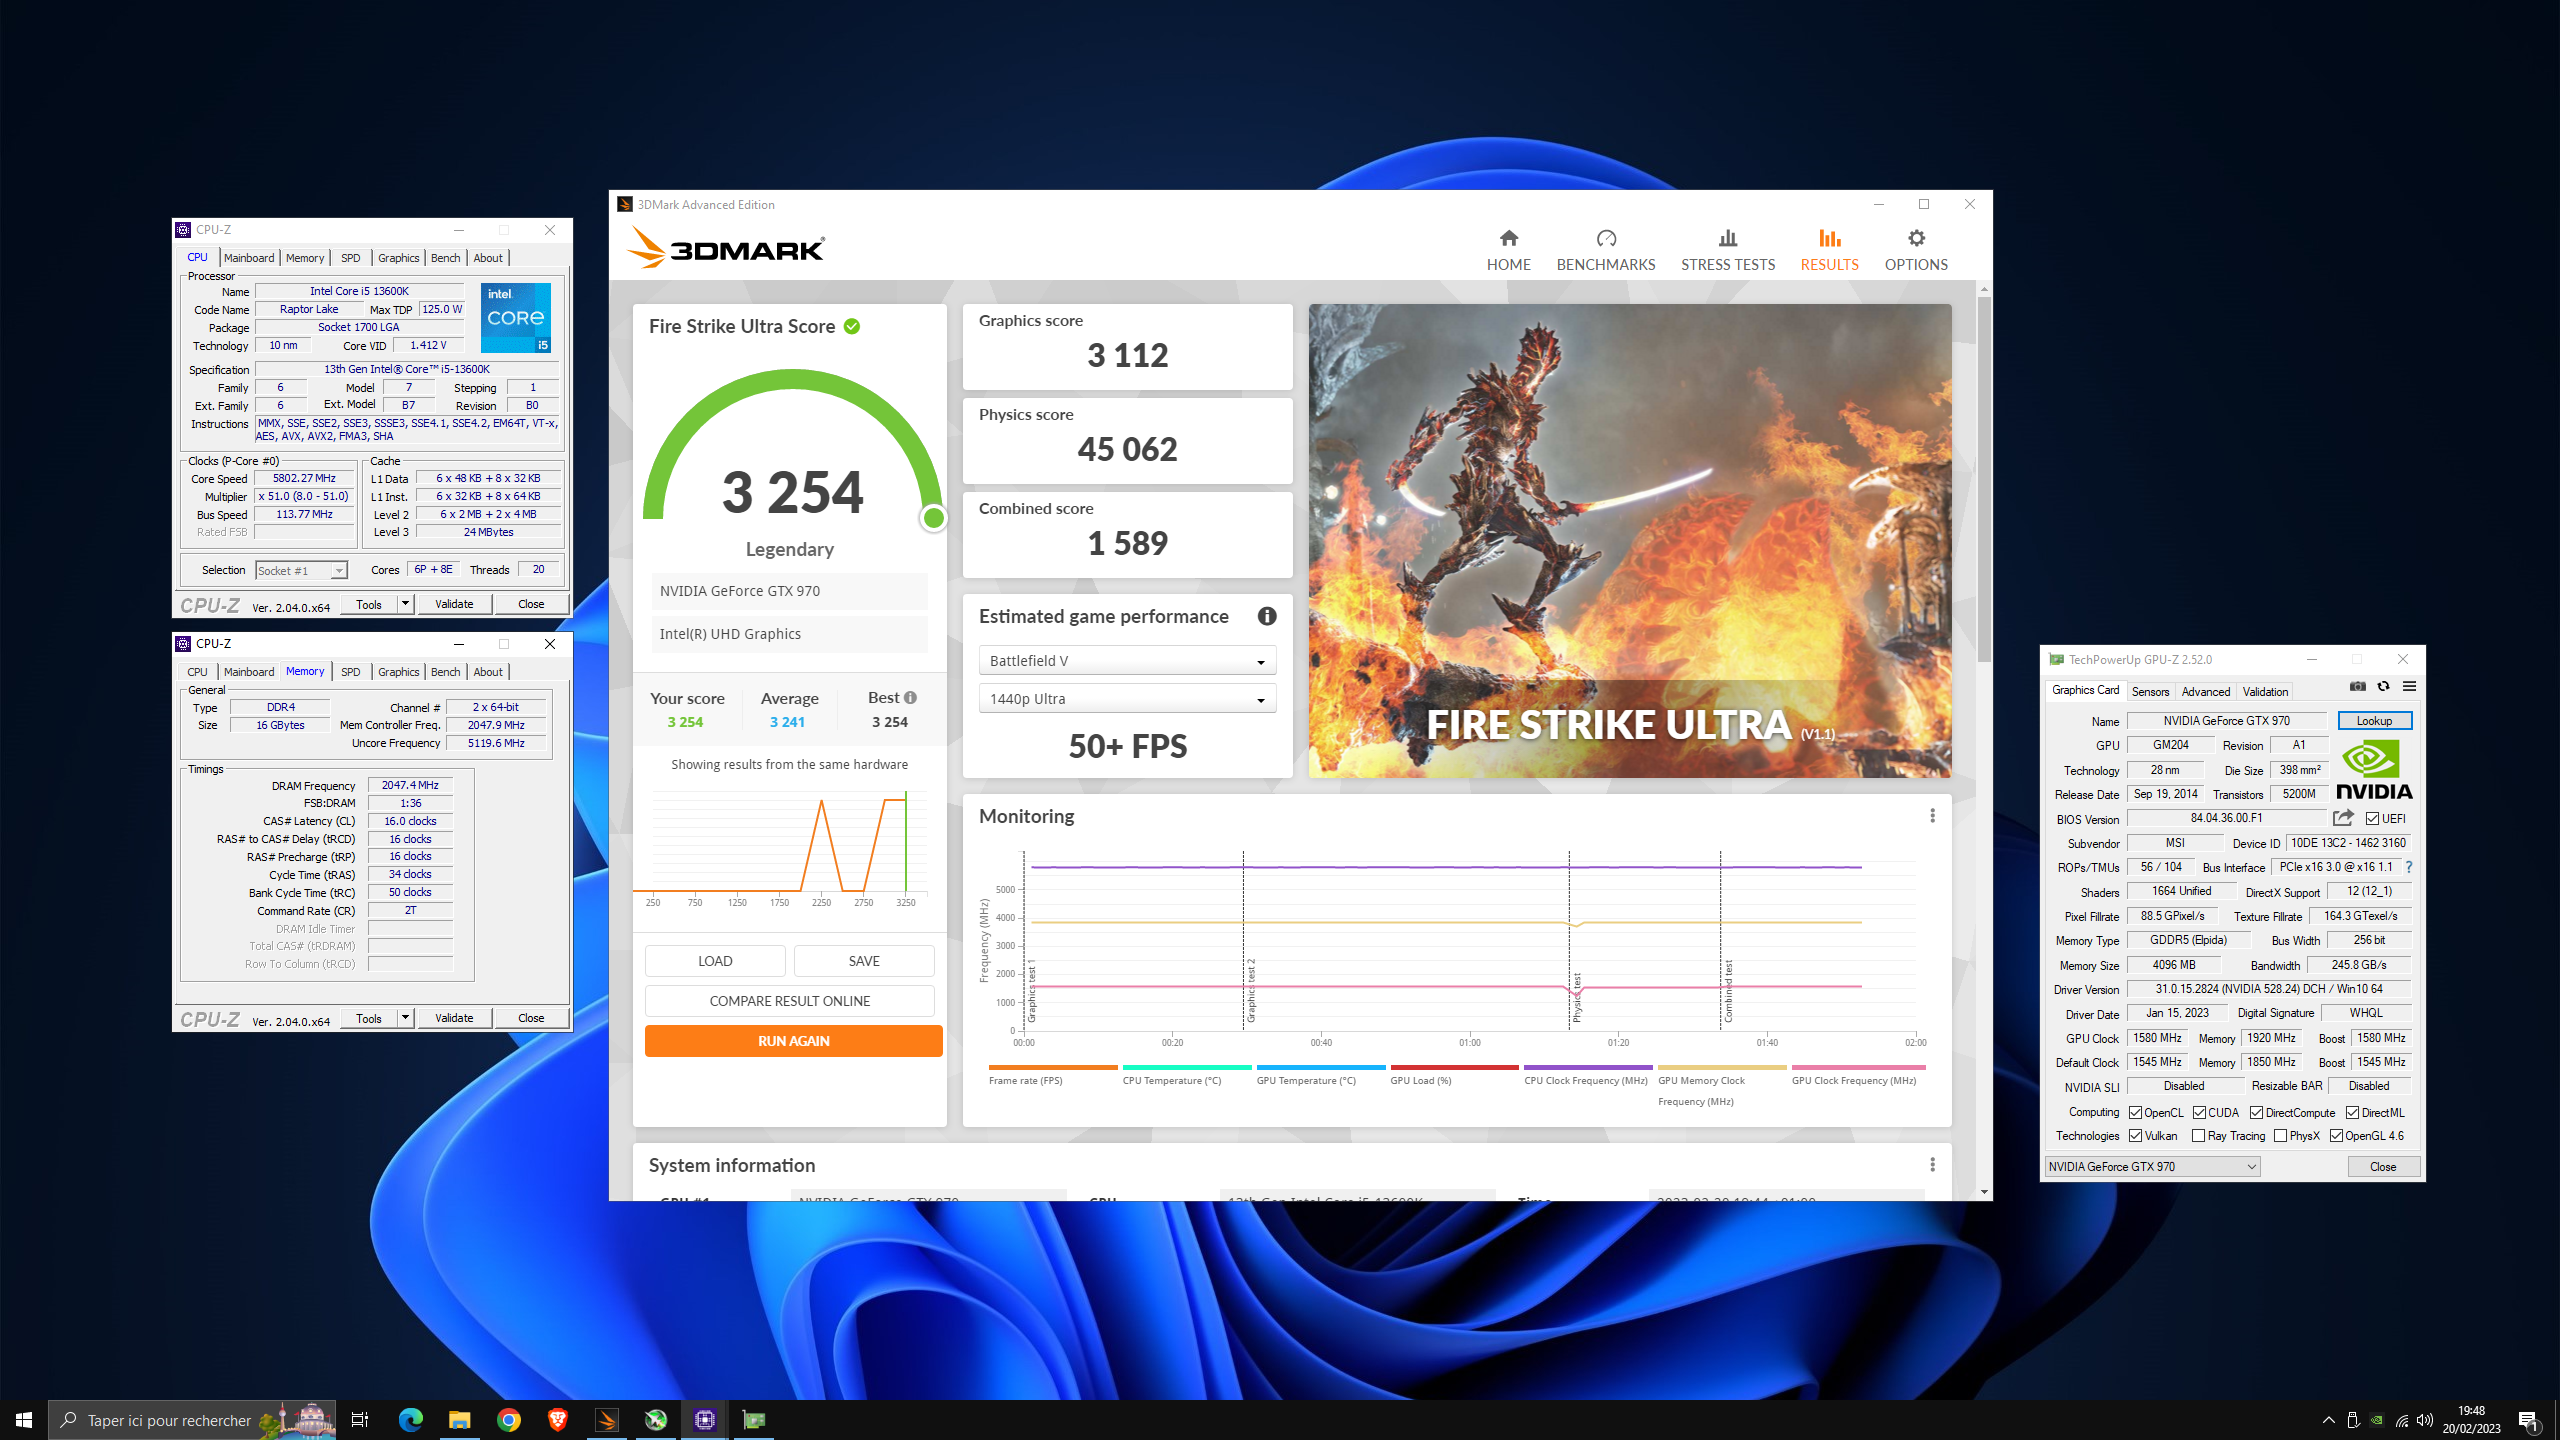Show hidden system tray icons chevron

(x=2328, y=1420)
